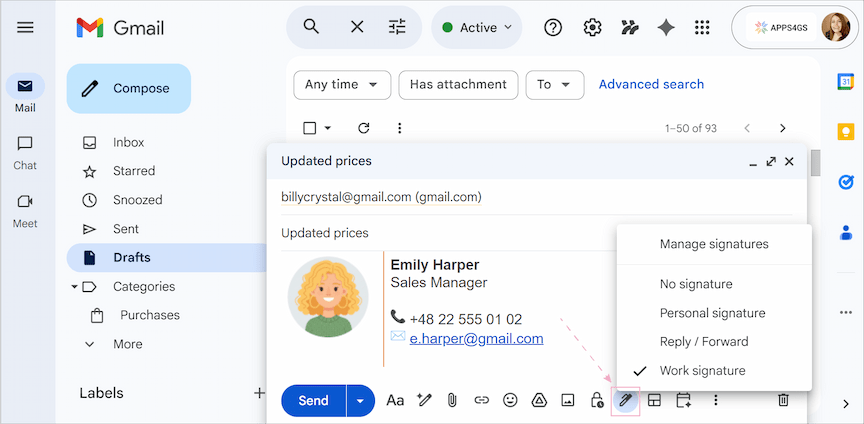The image size is (864, 424).
Task: Open Contacts in the side panel
Action: coord(846,233)
